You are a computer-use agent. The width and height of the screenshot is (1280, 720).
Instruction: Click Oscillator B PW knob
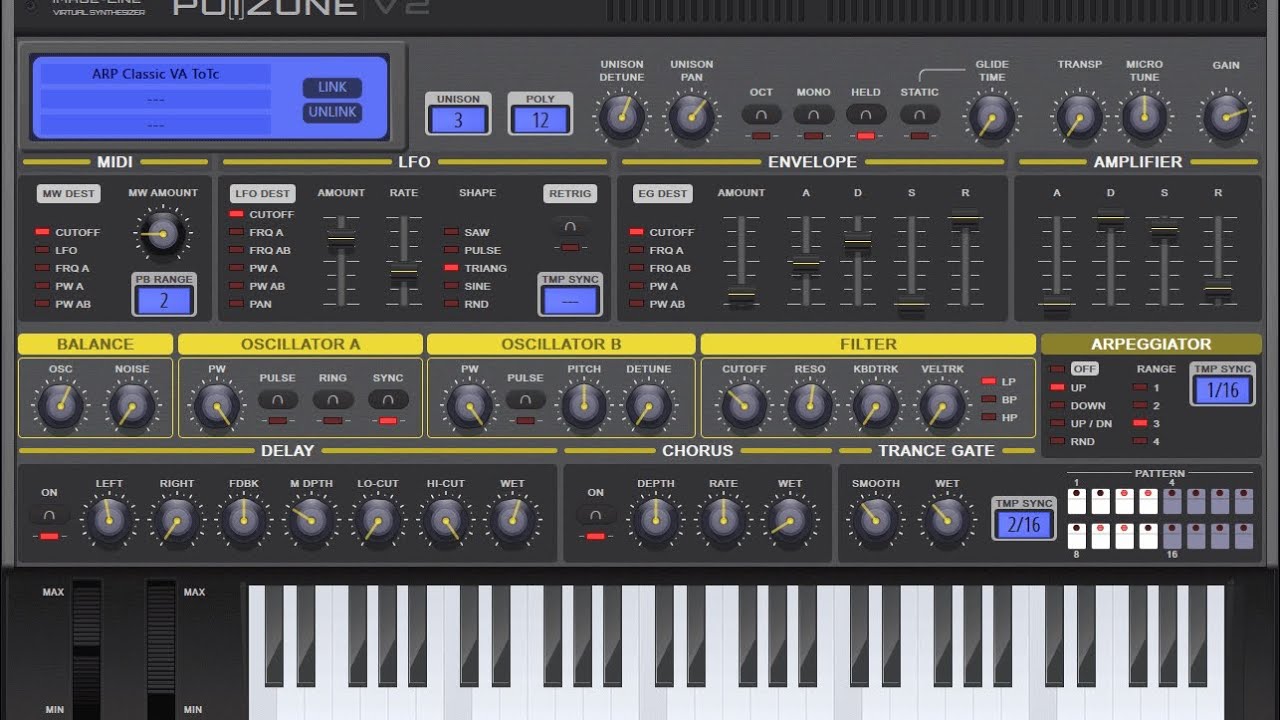(469, 406)
